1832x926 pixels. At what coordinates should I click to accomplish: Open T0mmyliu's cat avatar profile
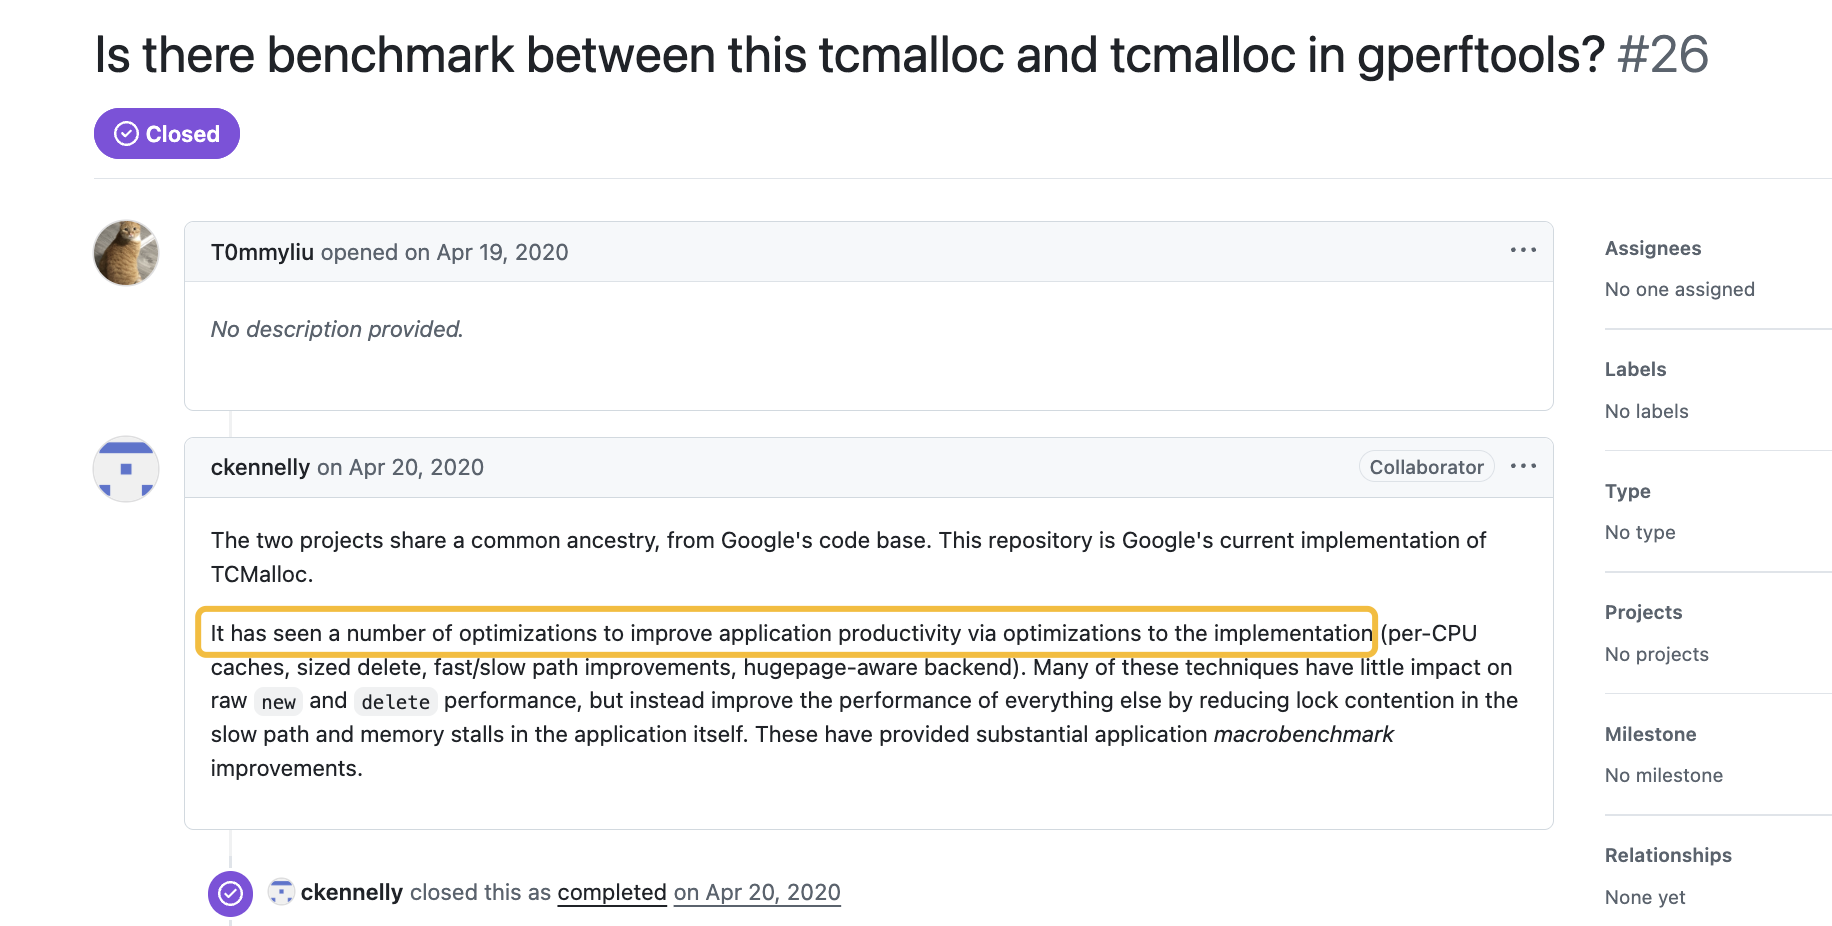126,253
